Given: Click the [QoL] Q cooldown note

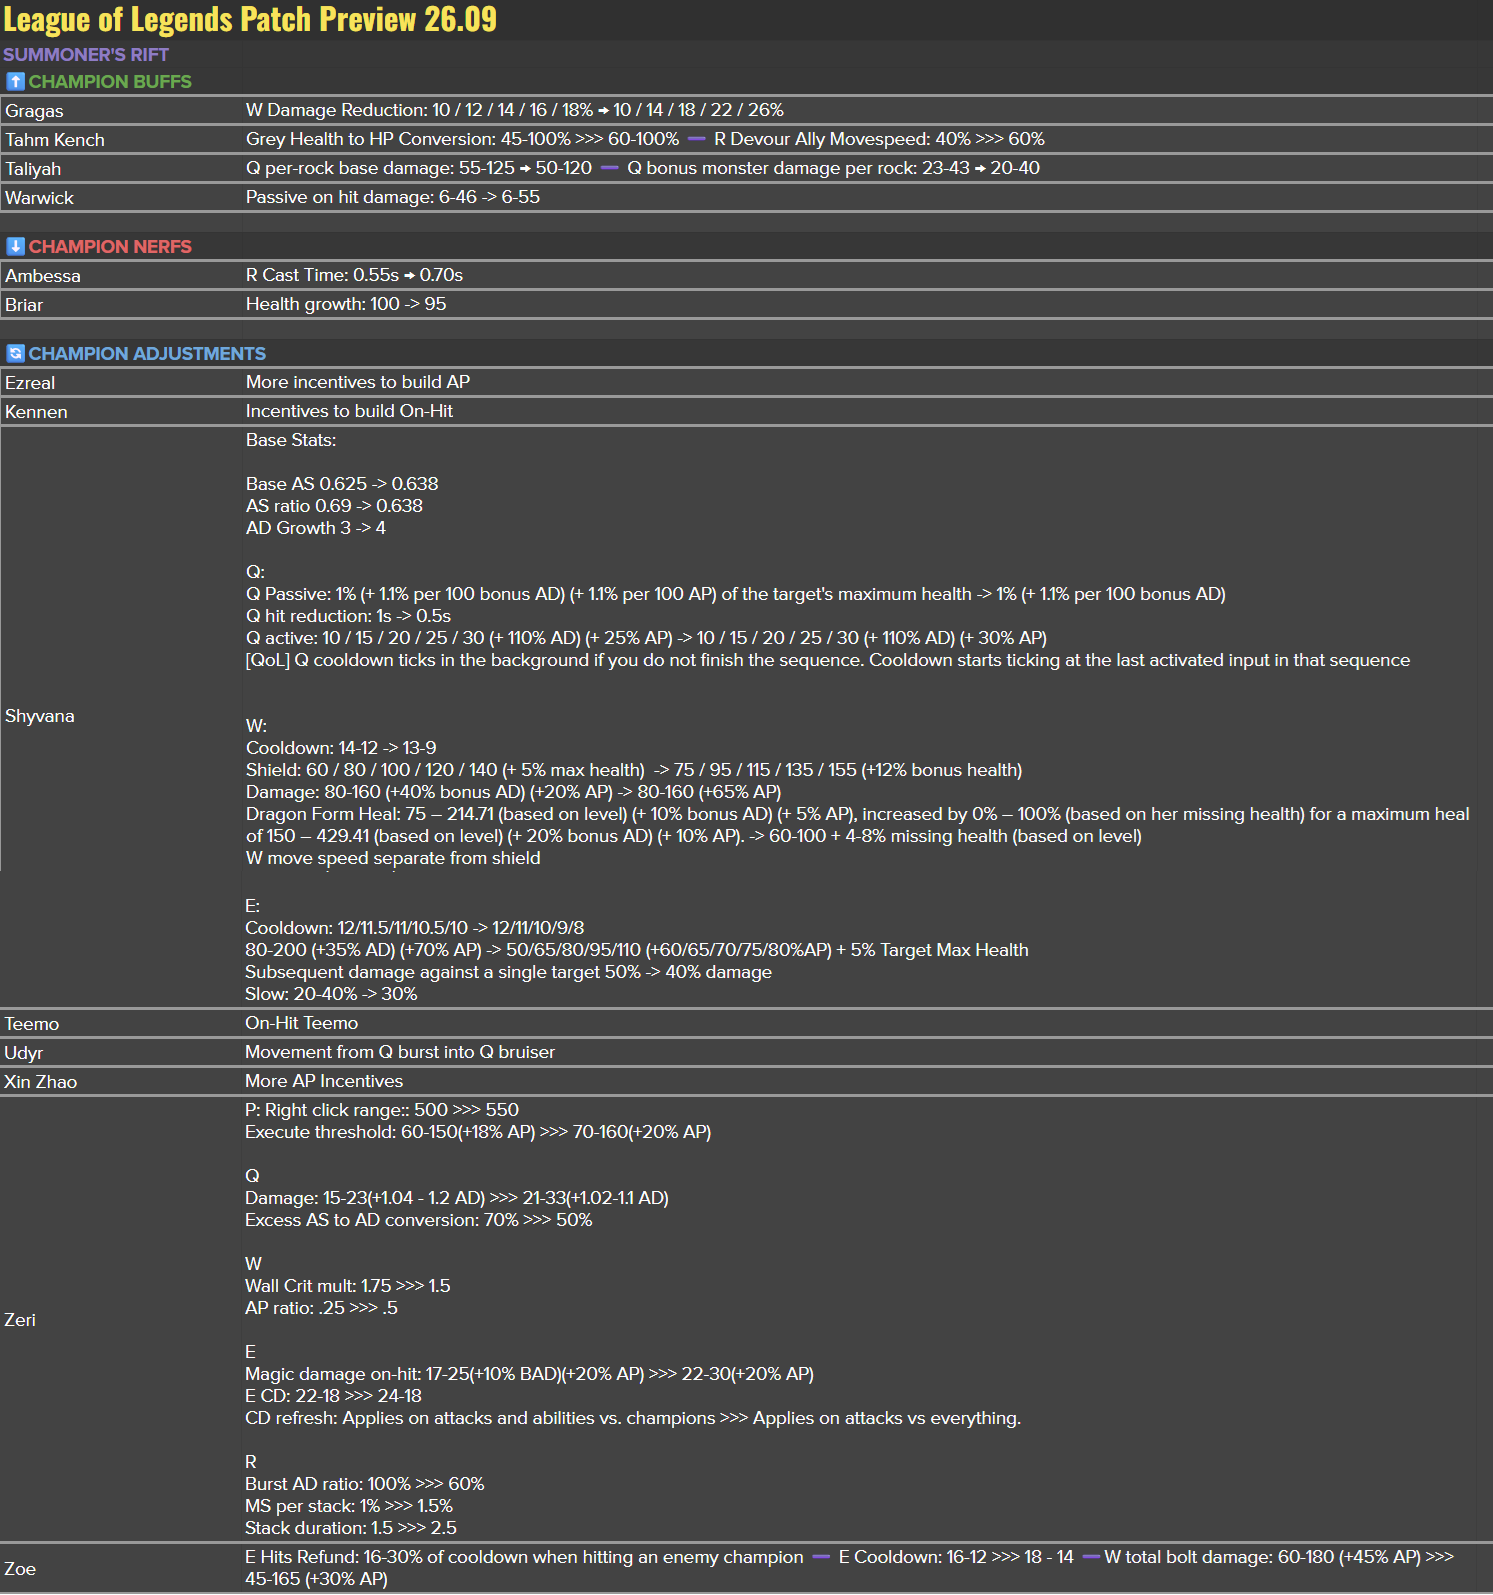Looking at the screenshot, I should point(828,660).
